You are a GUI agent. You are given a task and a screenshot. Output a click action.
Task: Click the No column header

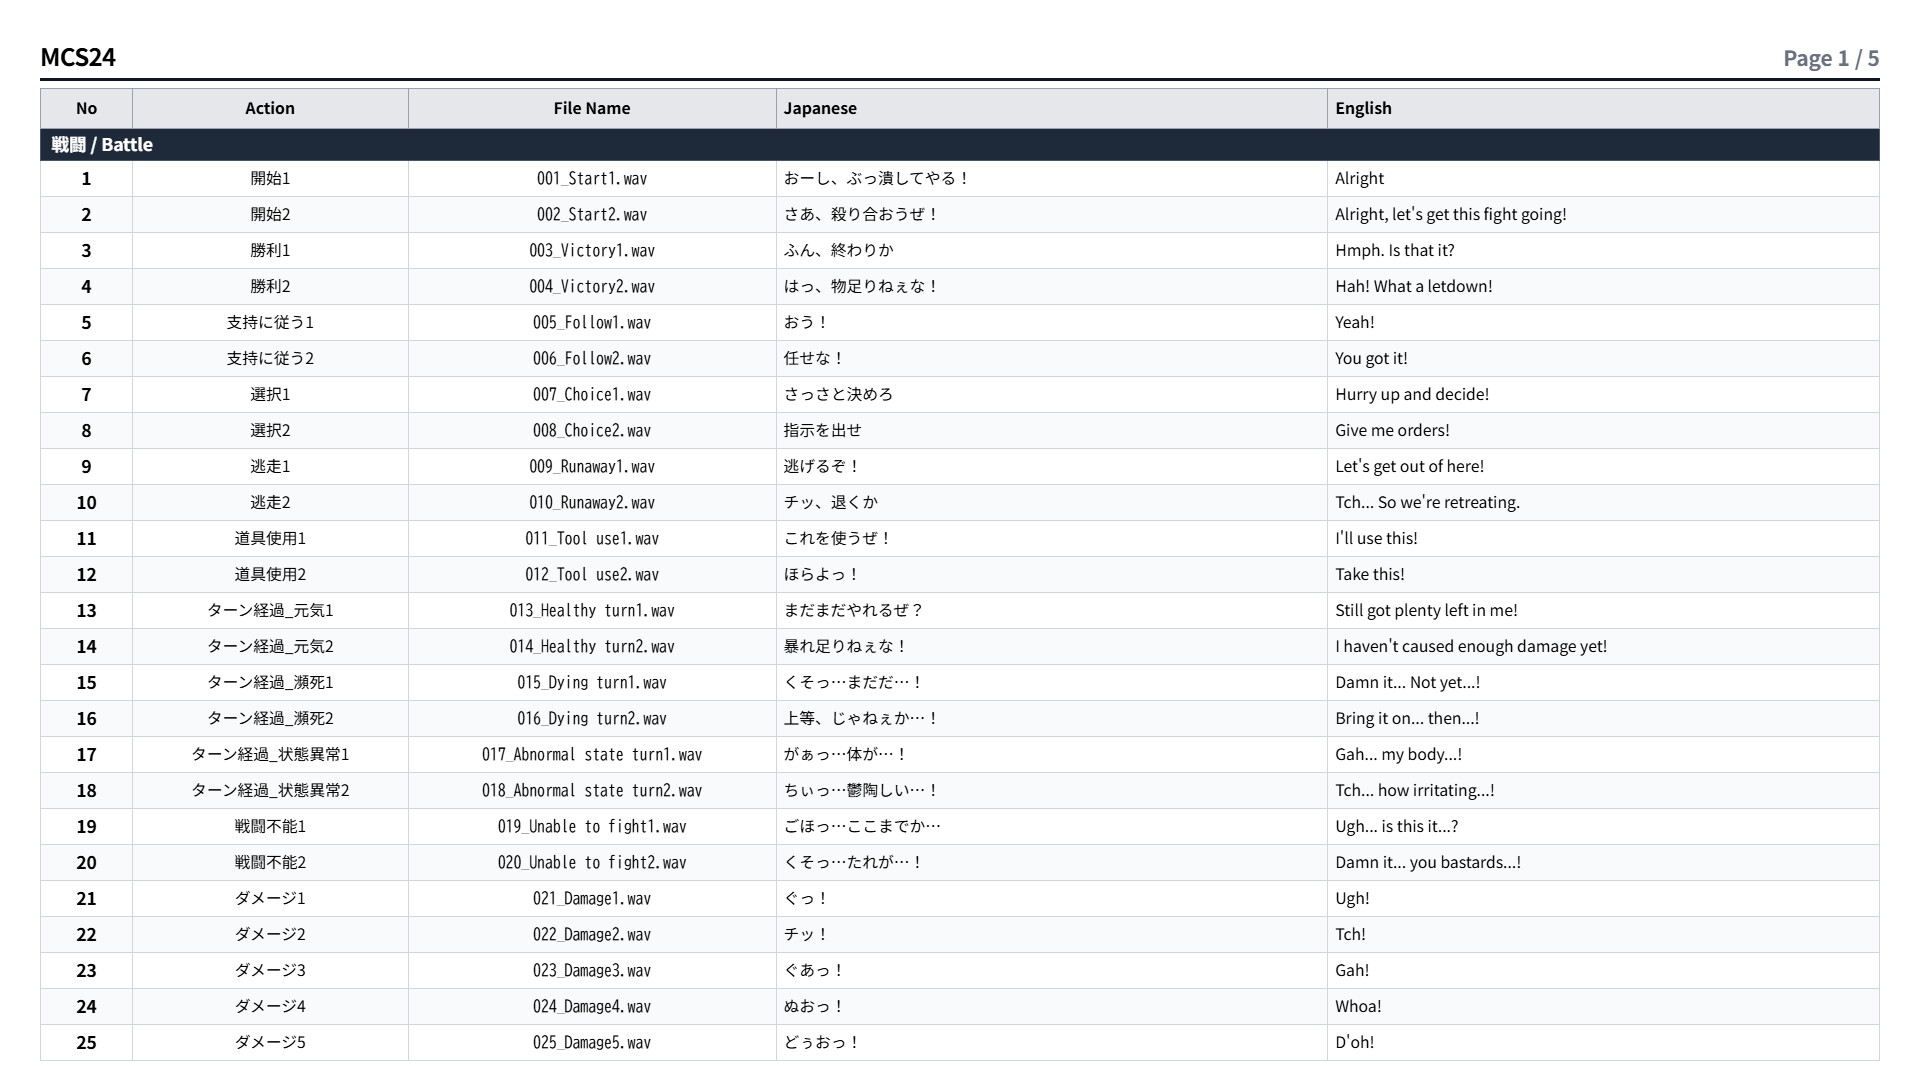point(86,108)
